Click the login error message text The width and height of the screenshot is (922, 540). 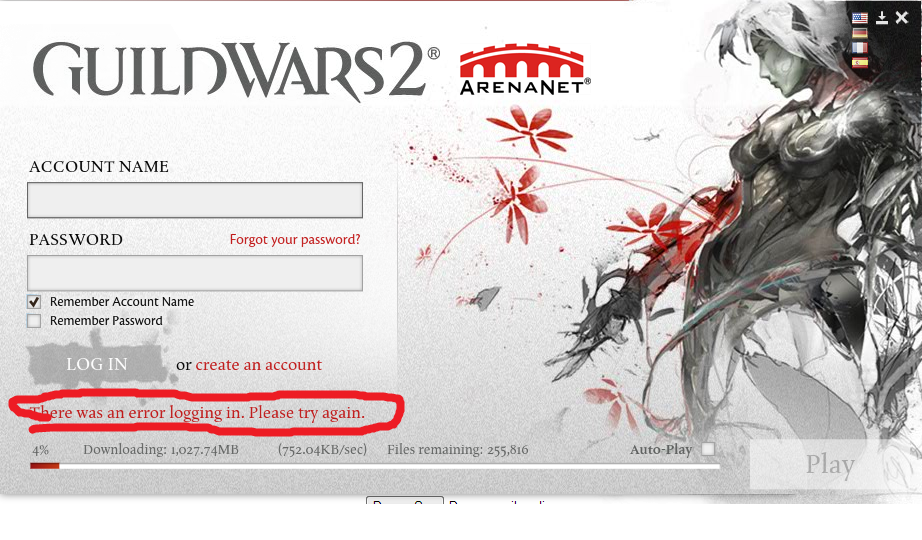(x=198, y=413)
